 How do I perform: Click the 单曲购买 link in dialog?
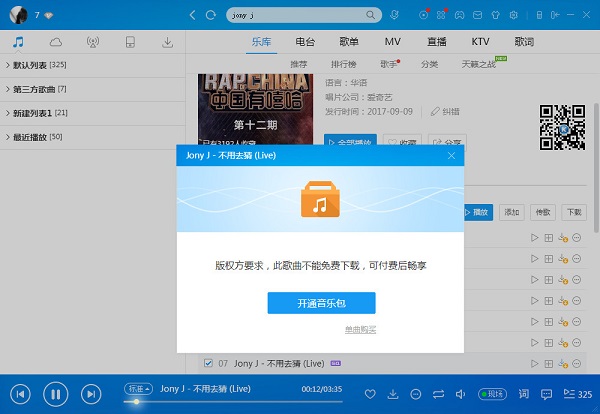(360, 329)
